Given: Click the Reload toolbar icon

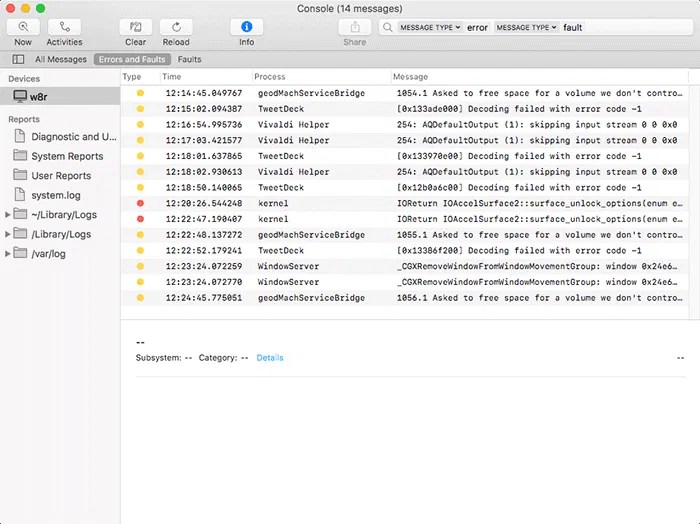Looking at the screenshot, I should (x=176, y=27).
